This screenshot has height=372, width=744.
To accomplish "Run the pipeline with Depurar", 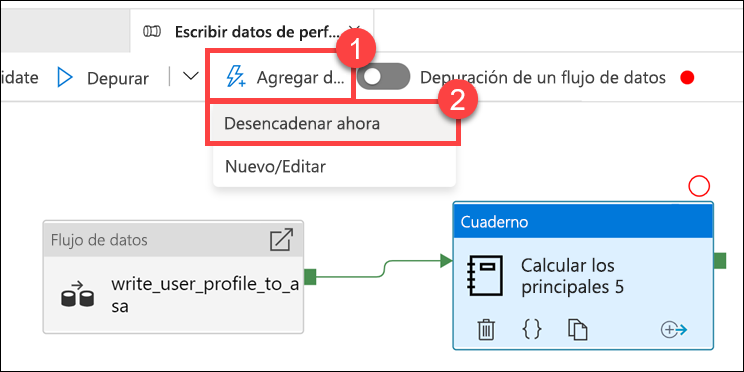I will (103, 78).
